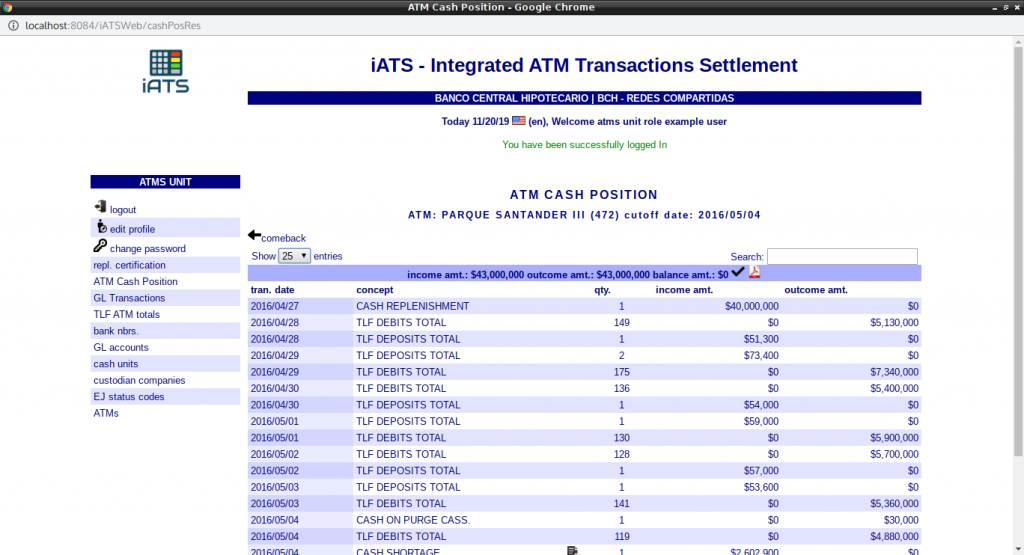The image size is (1024, 555).
Task: Click the change password key icon
Action: click(x=100, y=246)
